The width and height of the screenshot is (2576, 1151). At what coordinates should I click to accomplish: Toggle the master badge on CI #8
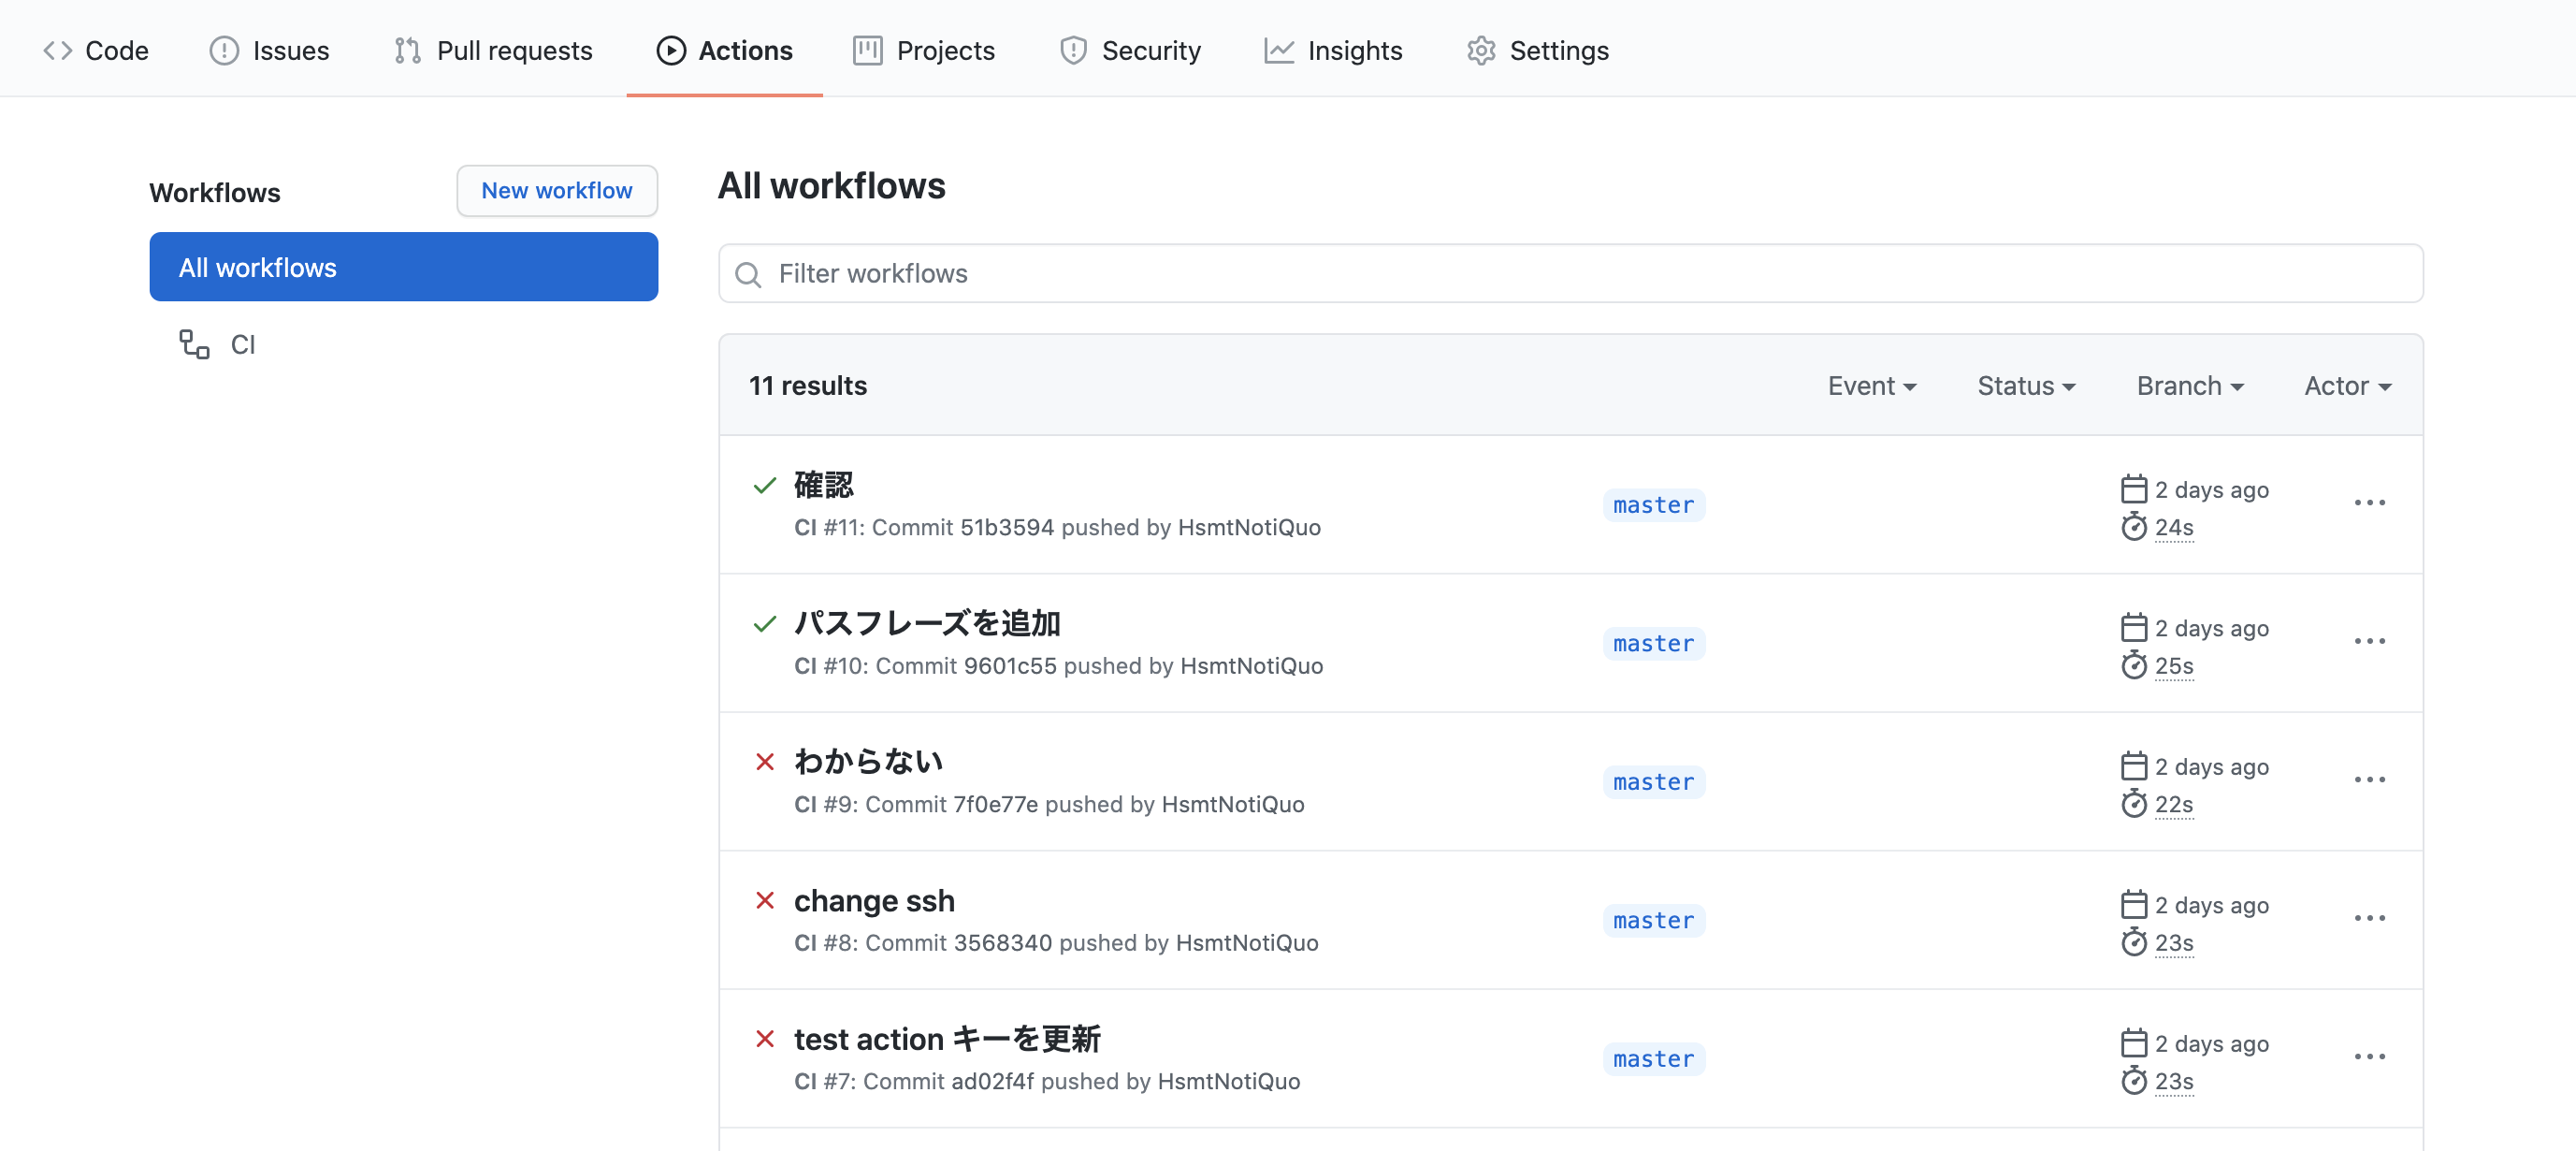1653,919
